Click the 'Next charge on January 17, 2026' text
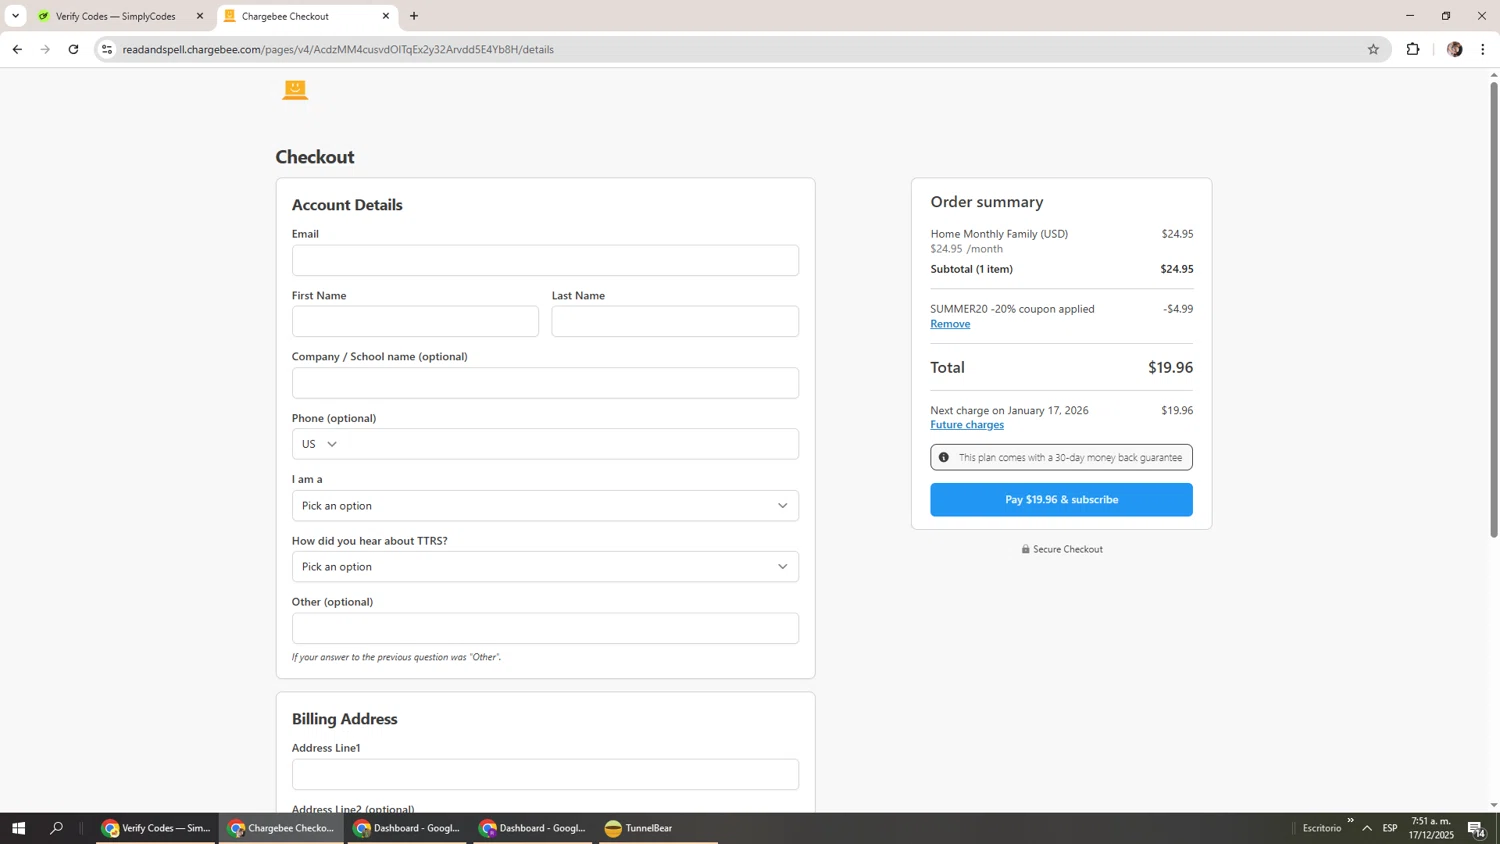 point(1009,410)
